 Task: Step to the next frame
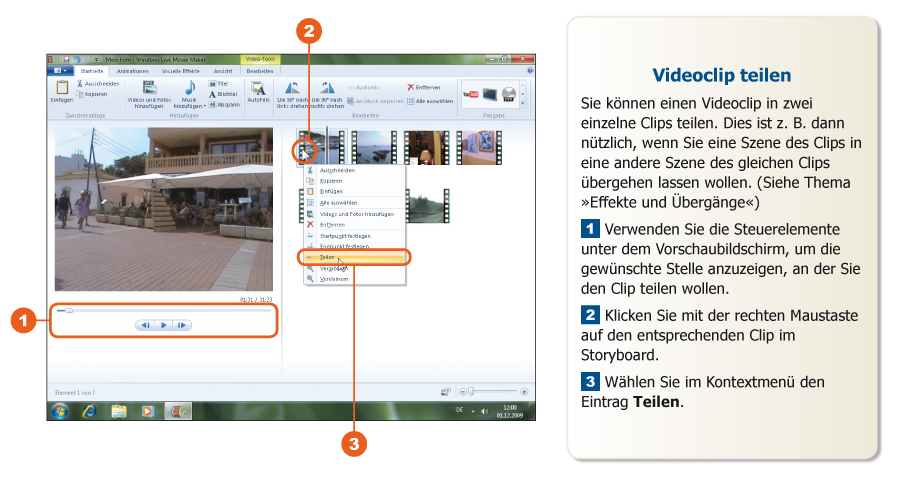(182, 325)
